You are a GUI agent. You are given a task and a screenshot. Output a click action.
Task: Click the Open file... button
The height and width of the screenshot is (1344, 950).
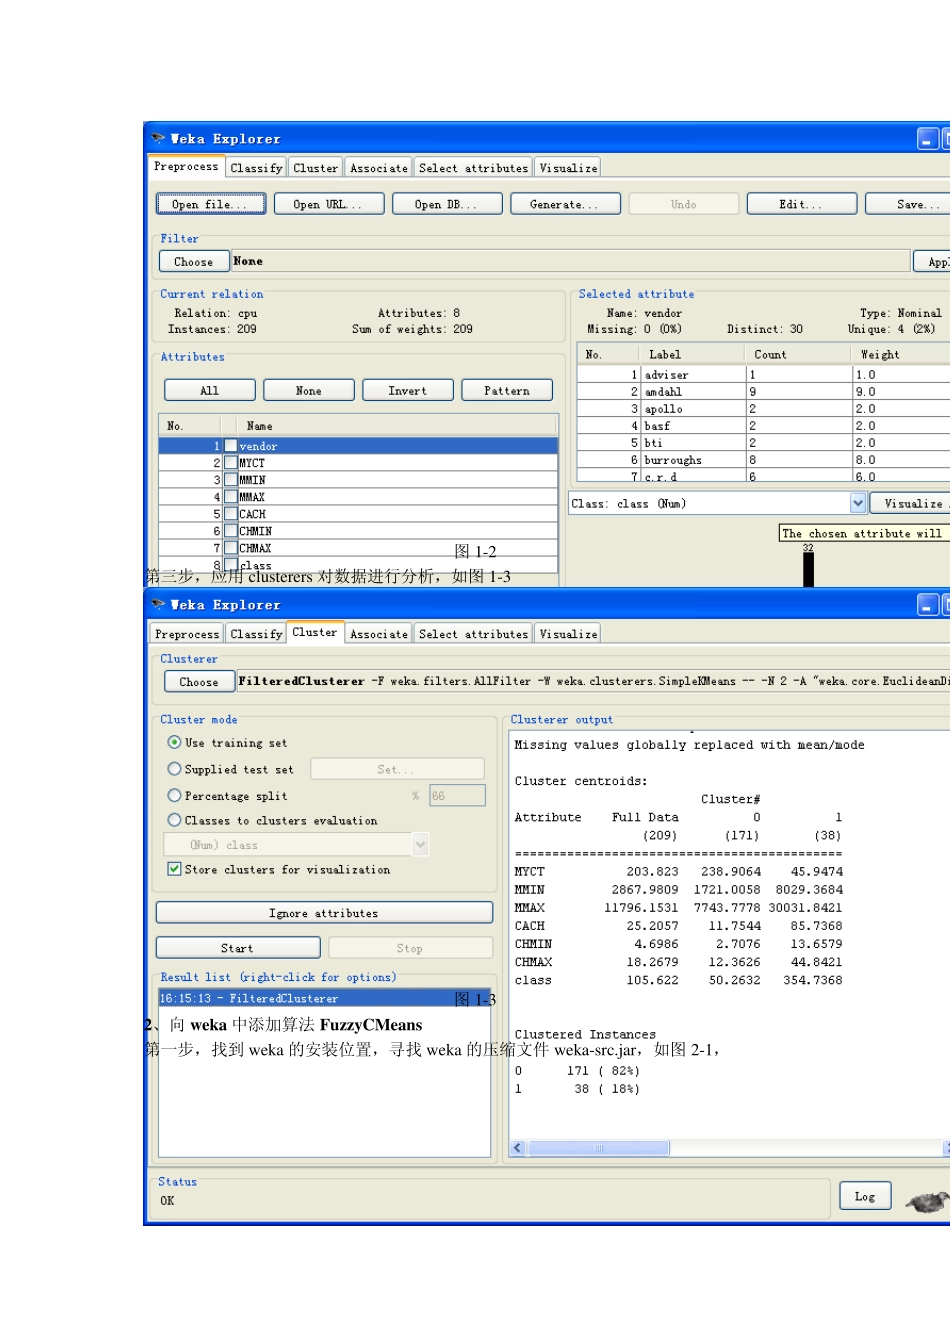(x=211, y=204)
